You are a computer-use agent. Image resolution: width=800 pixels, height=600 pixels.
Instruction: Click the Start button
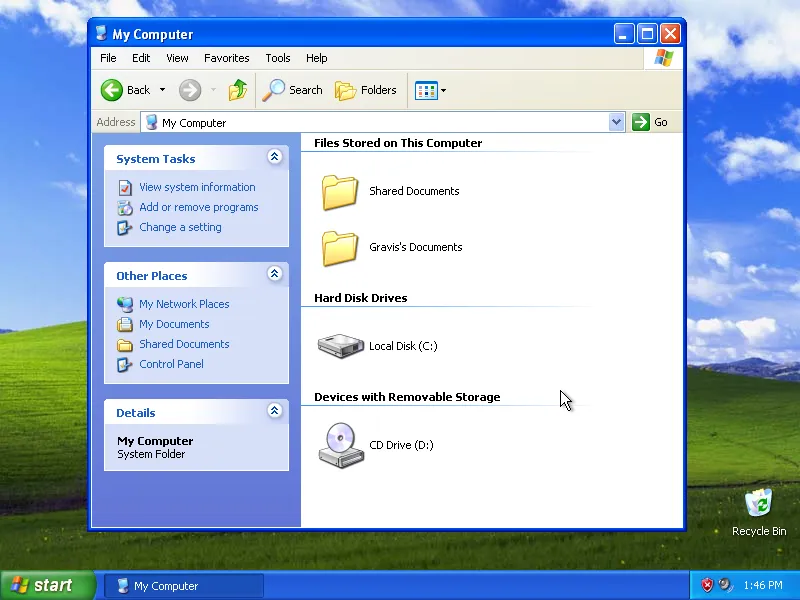tap(45, 585)
